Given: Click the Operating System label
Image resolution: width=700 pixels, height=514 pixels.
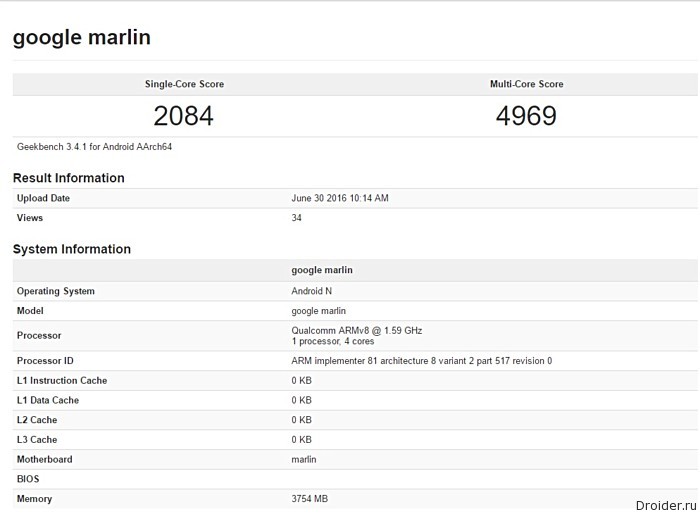Looking at the screenshot, I should tap(56, 291).
